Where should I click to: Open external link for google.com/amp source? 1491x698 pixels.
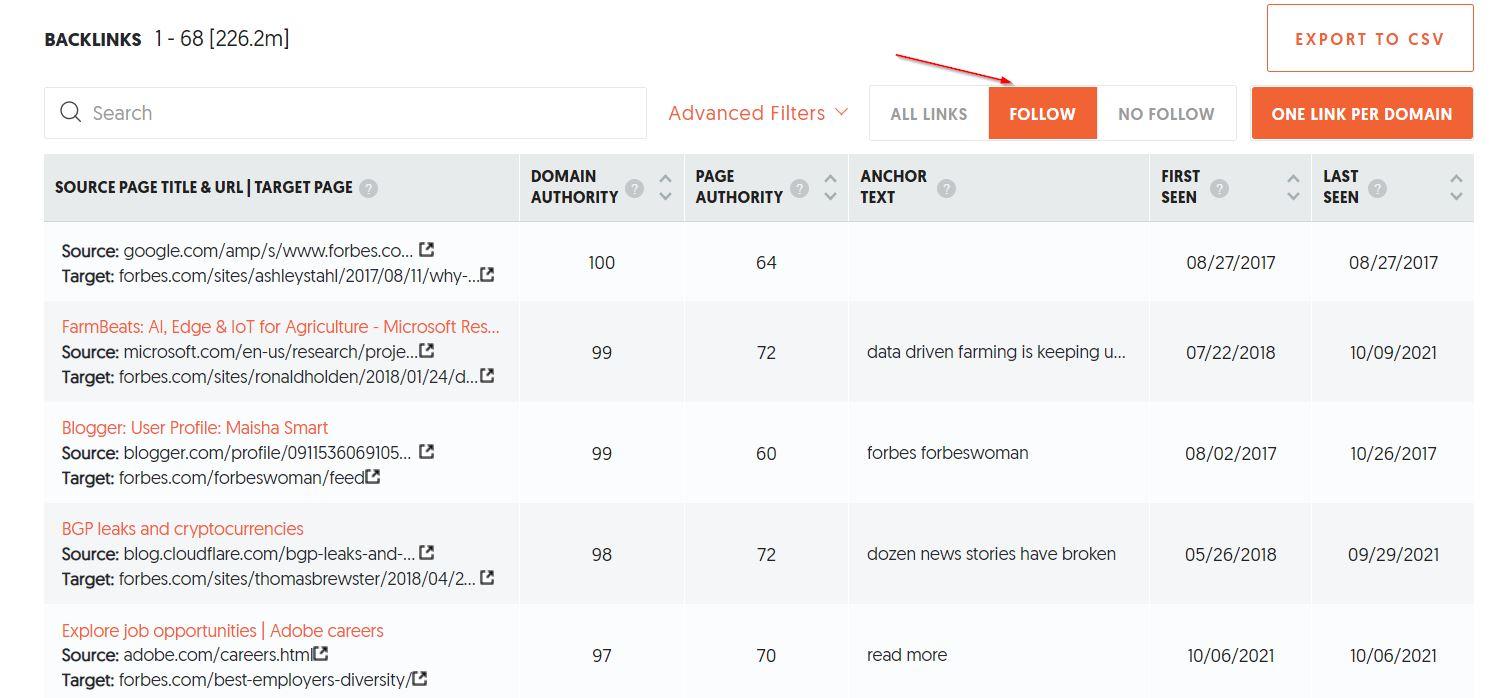point(427,249)
